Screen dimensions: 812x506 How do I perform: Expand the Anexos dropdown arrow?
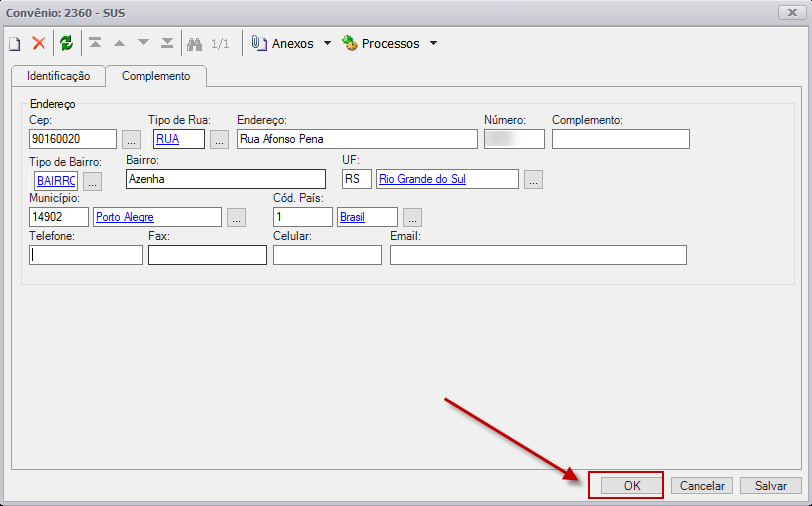(327, 44)
